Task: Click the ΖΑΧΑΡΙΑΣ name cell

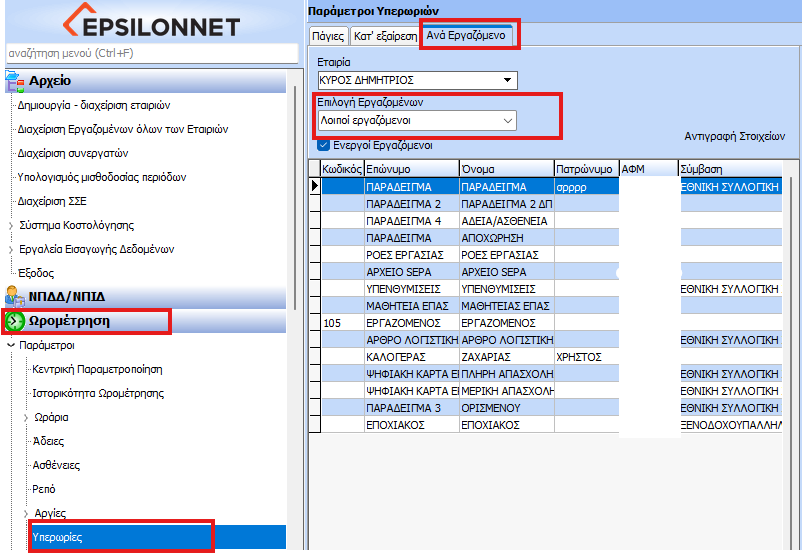Action: point(507,357)
